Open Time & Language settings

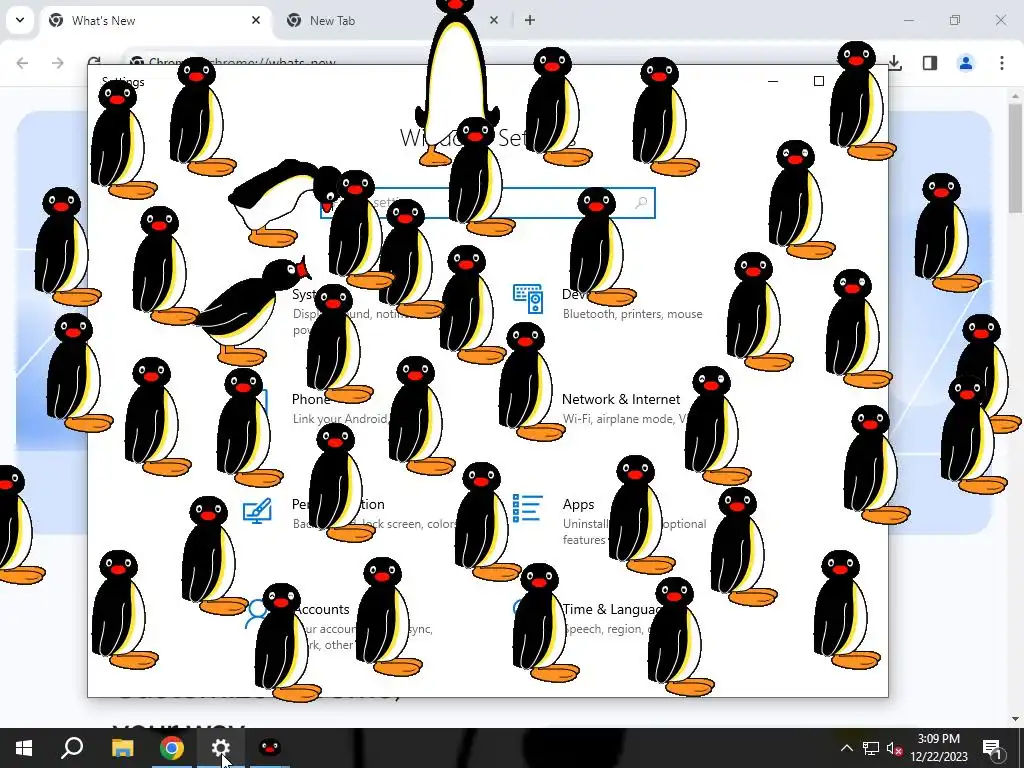click(x=614, y=609)
